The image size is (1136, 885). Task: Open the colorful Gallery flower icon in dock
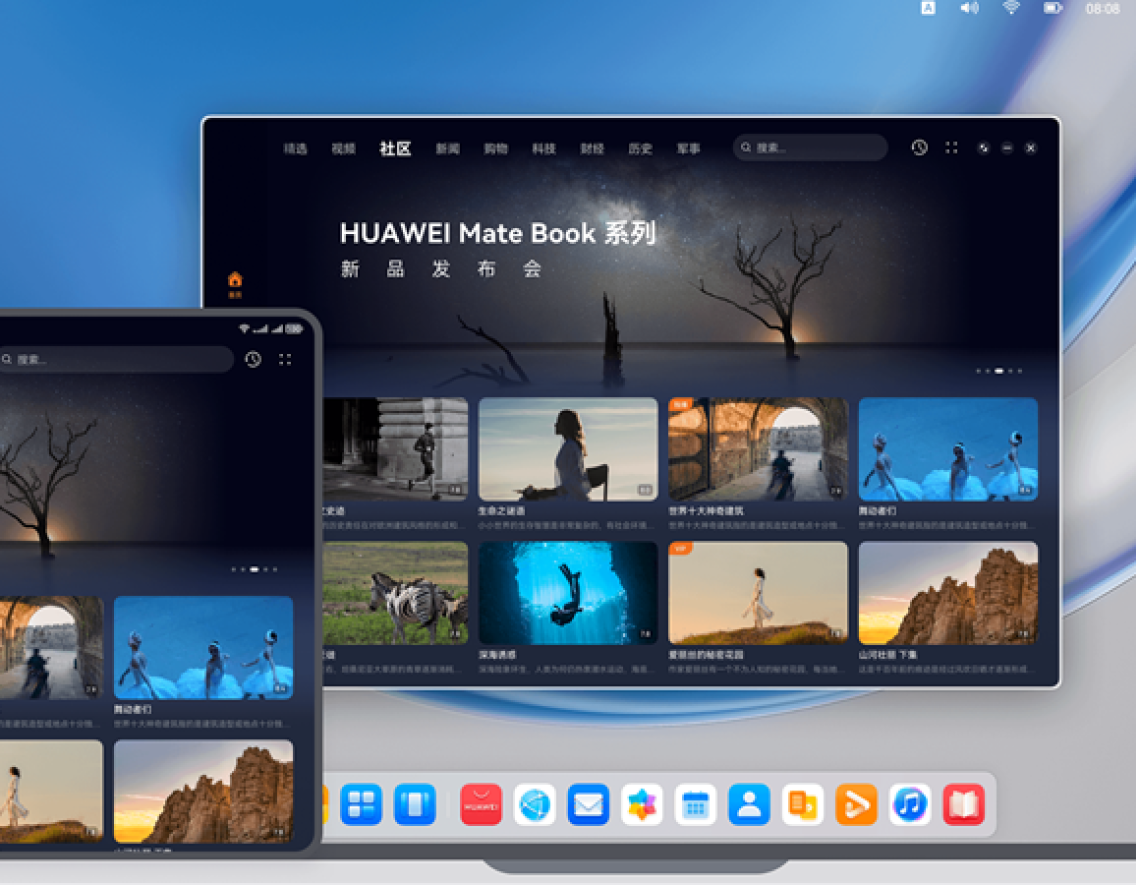pyautogui.click(x=642, y=805)
